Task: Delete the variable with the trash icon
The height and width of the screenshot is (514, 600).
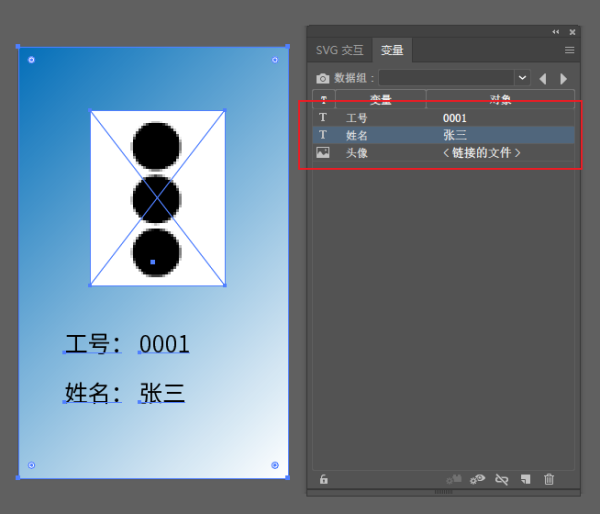Action: tap(549, 479)
